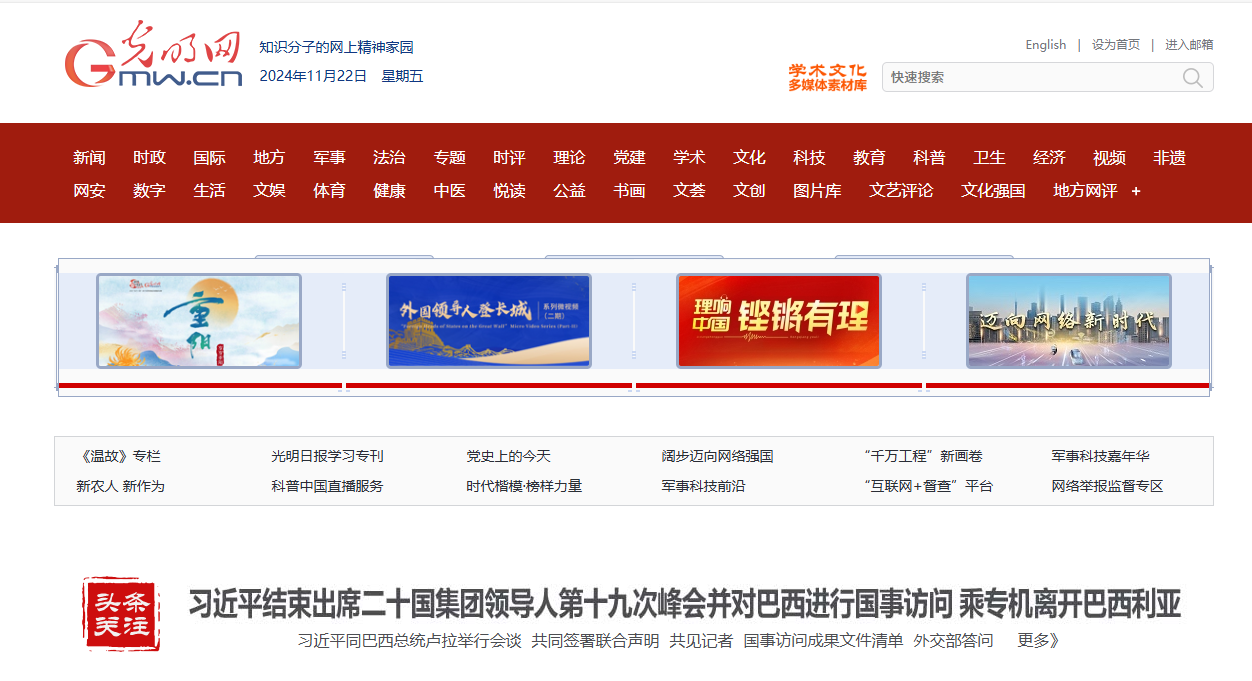Open the 重阳 festival banner thumbnail
Image resolution: width=1252 pixels, height=681 pixels.
[x=199, y=321]
